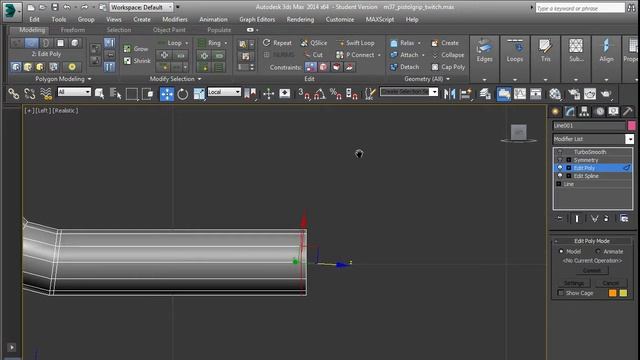The image size is (640, 360).
Task: Open the Create command panel tab
Action: tap(556, 111)
